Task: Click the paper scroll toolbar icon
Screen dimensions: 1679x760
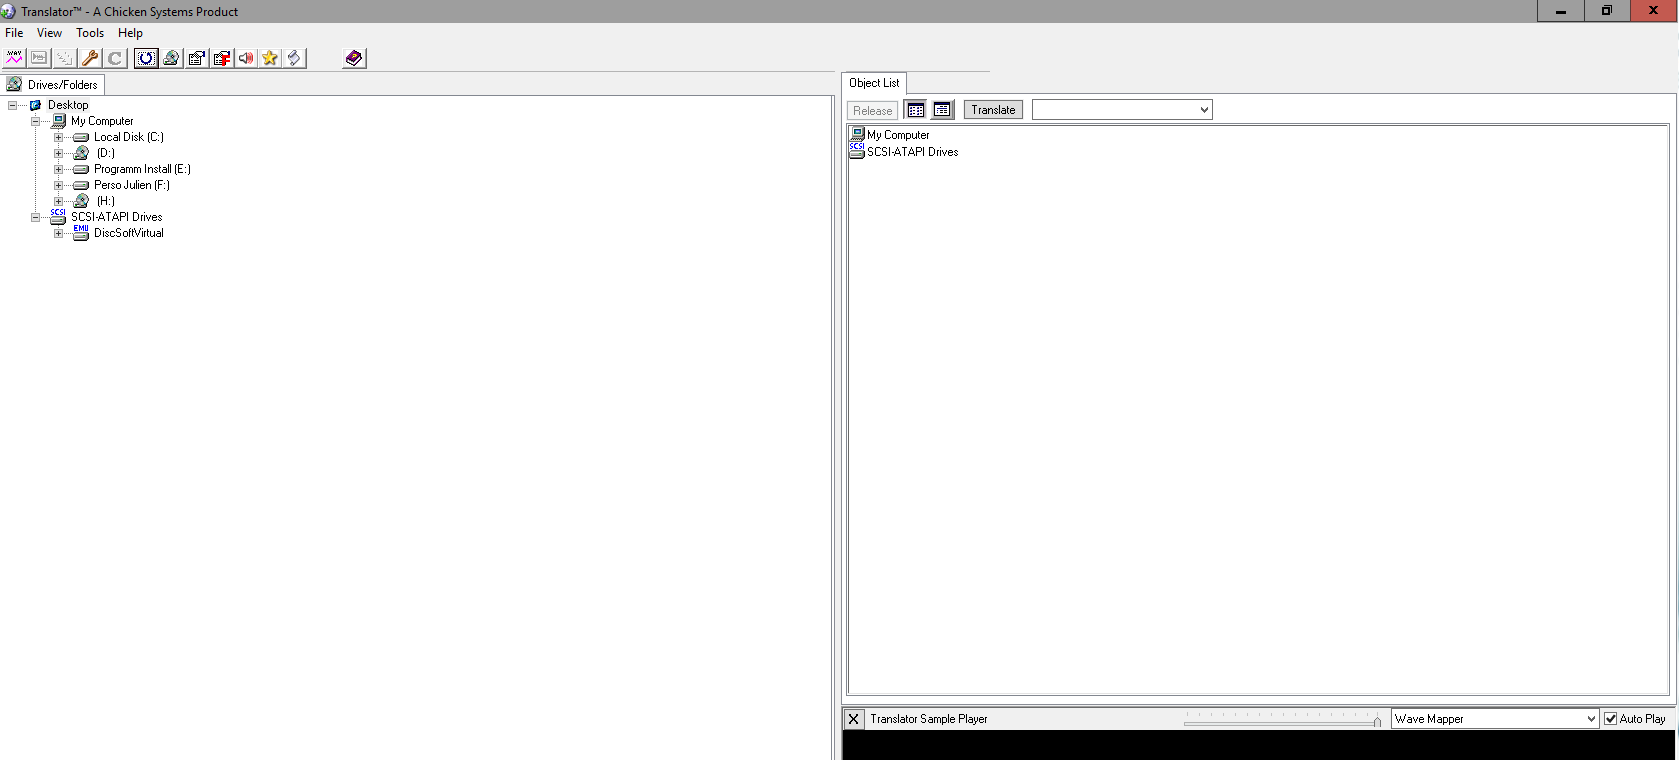Action: click(294, 58)
